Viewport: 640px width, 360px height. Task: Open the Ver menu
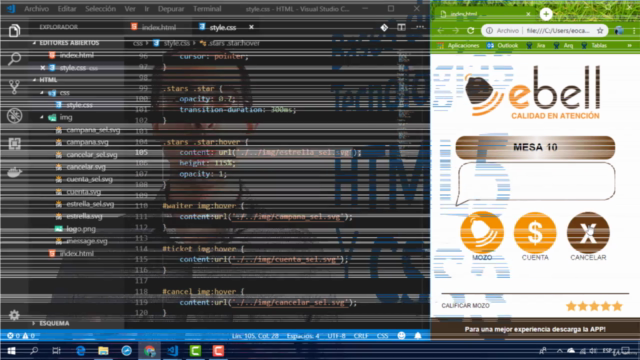(130, 9)
